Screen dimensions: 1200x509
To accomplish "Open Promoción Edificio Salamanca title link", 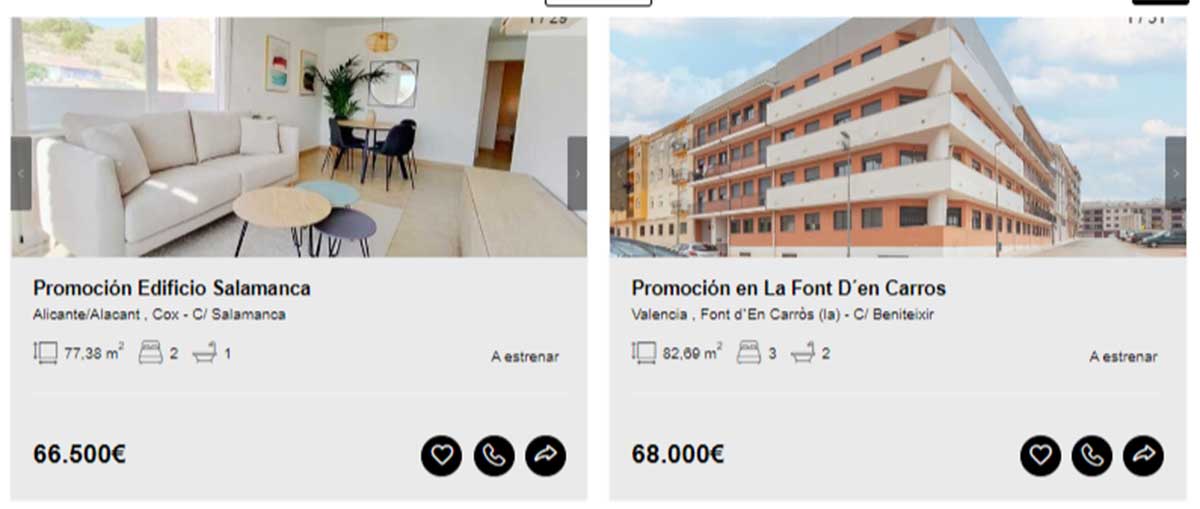I will (172, 288).
